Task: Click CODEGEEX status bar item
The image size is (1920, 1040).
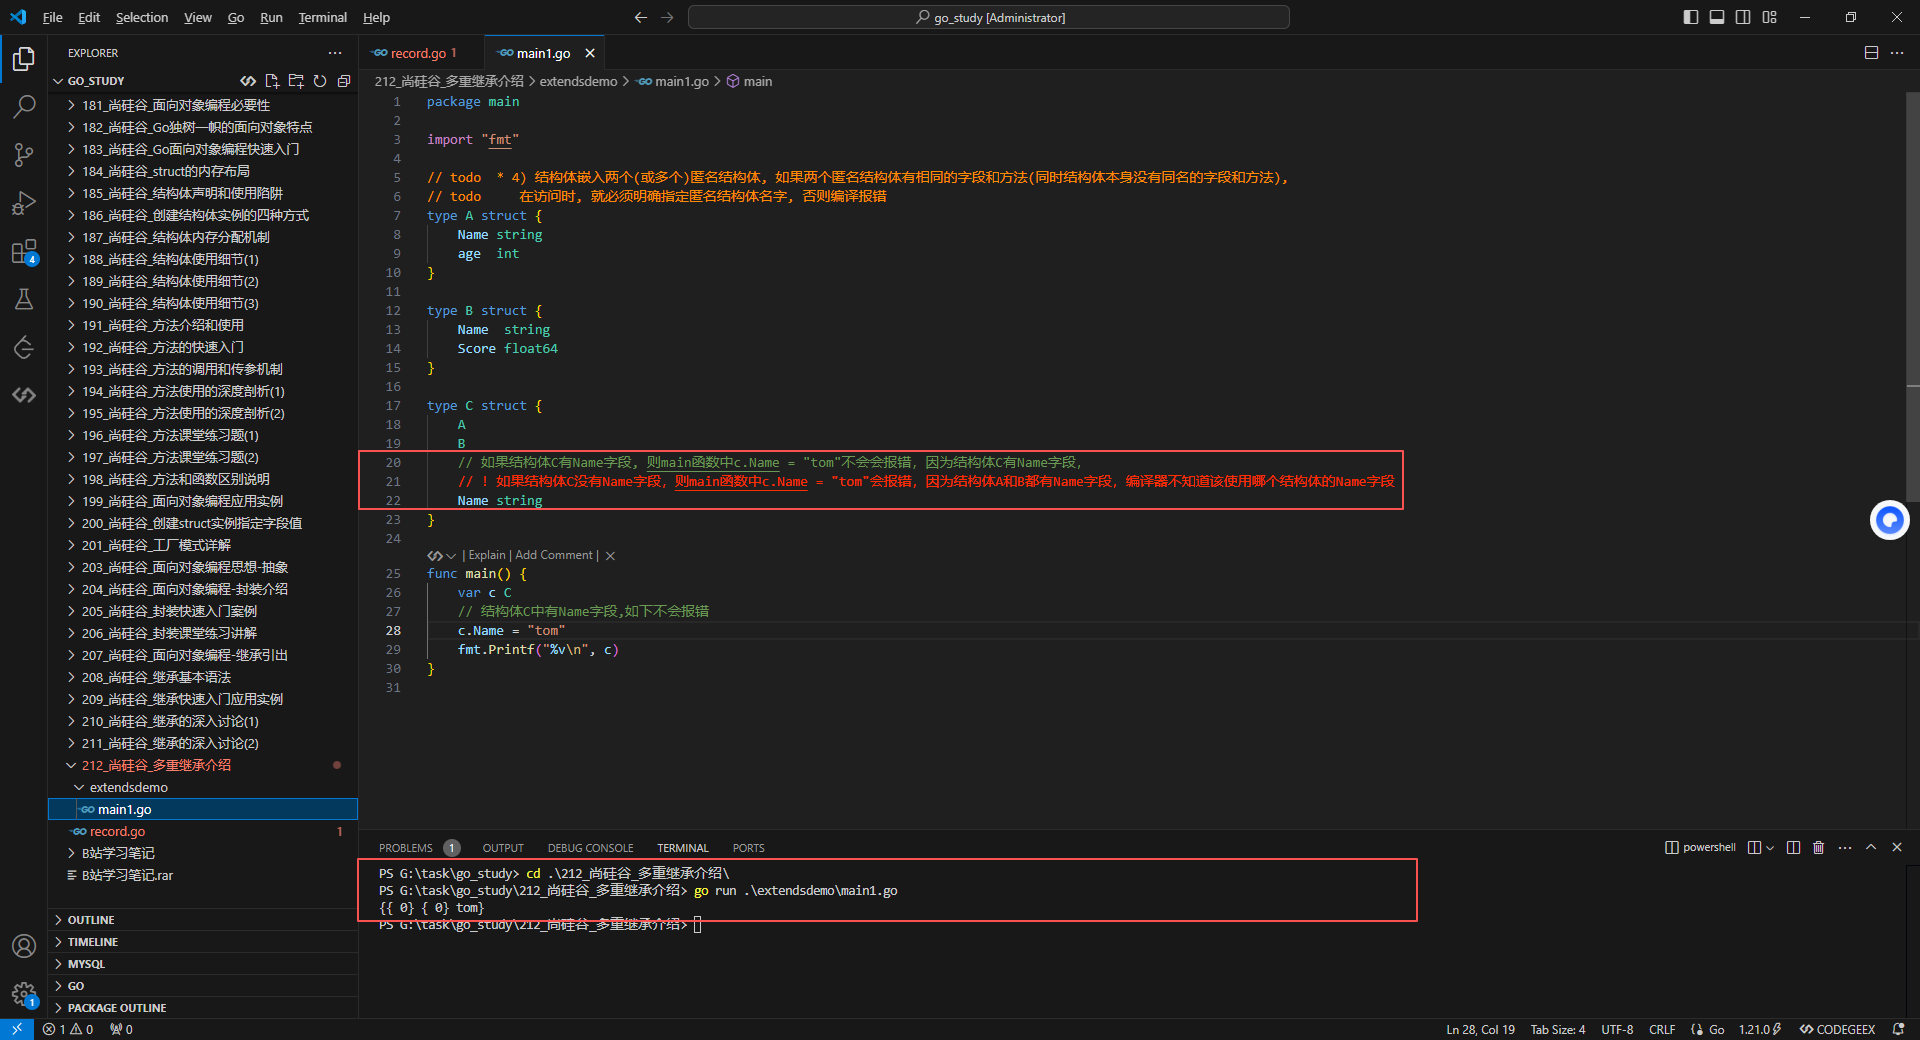Action: (x=1838, y=1029)
